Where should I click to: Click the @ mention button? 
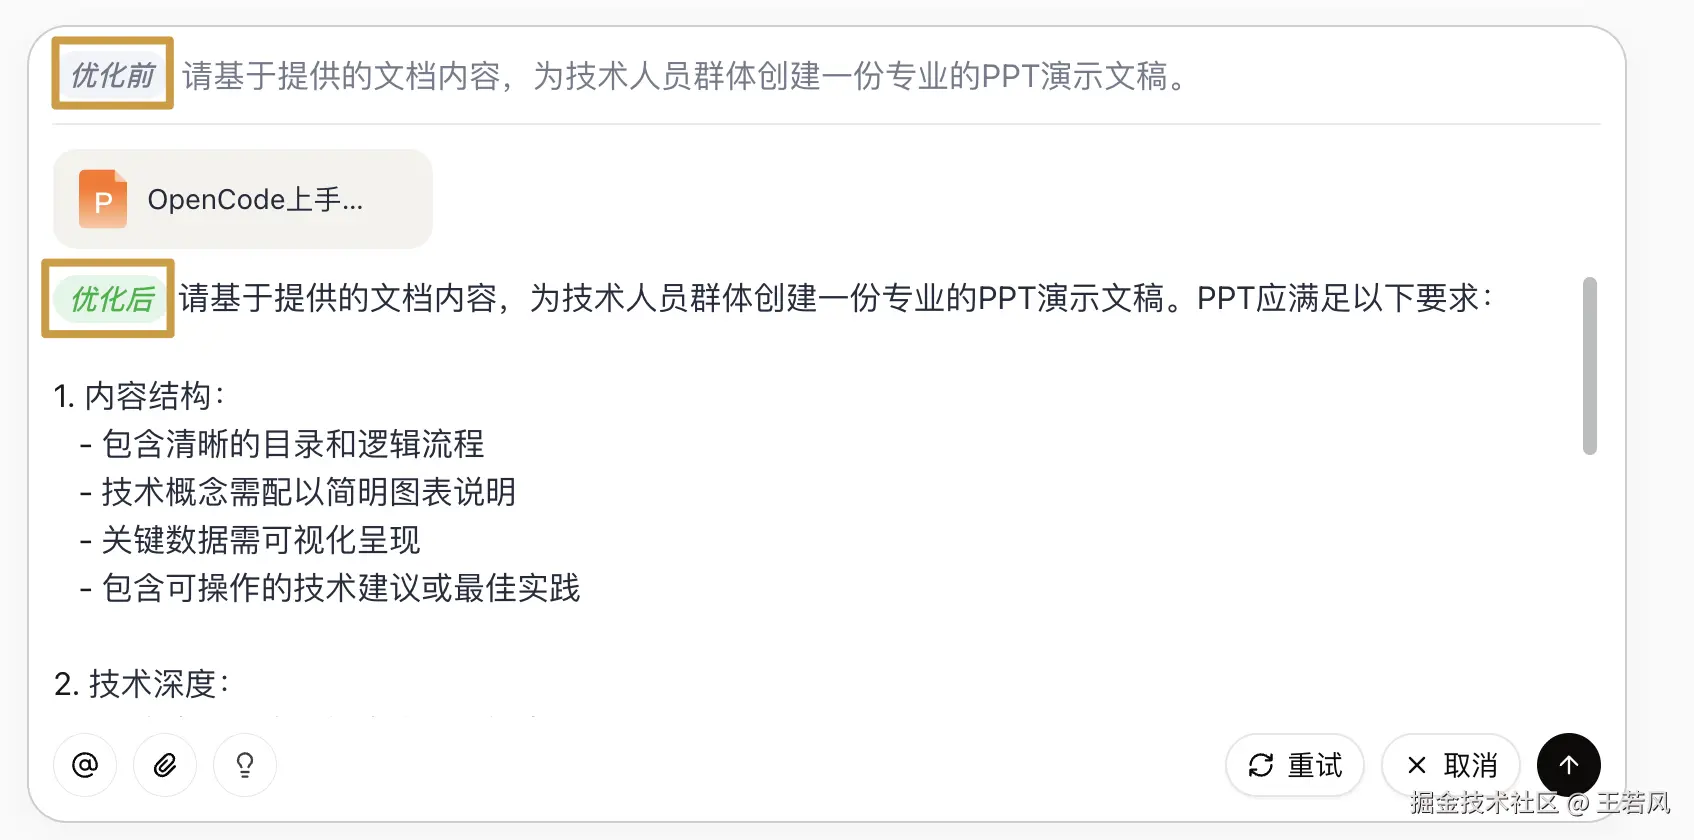(85, 765)
